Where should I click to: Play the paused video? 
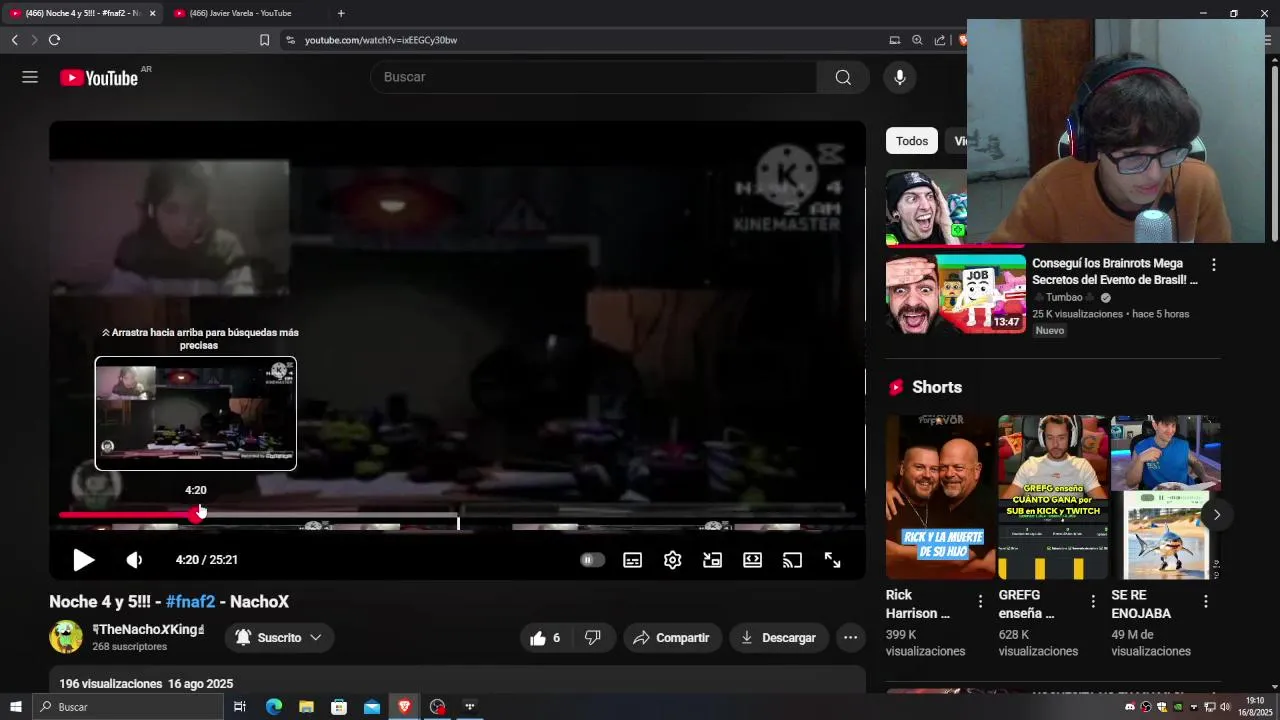84,560
